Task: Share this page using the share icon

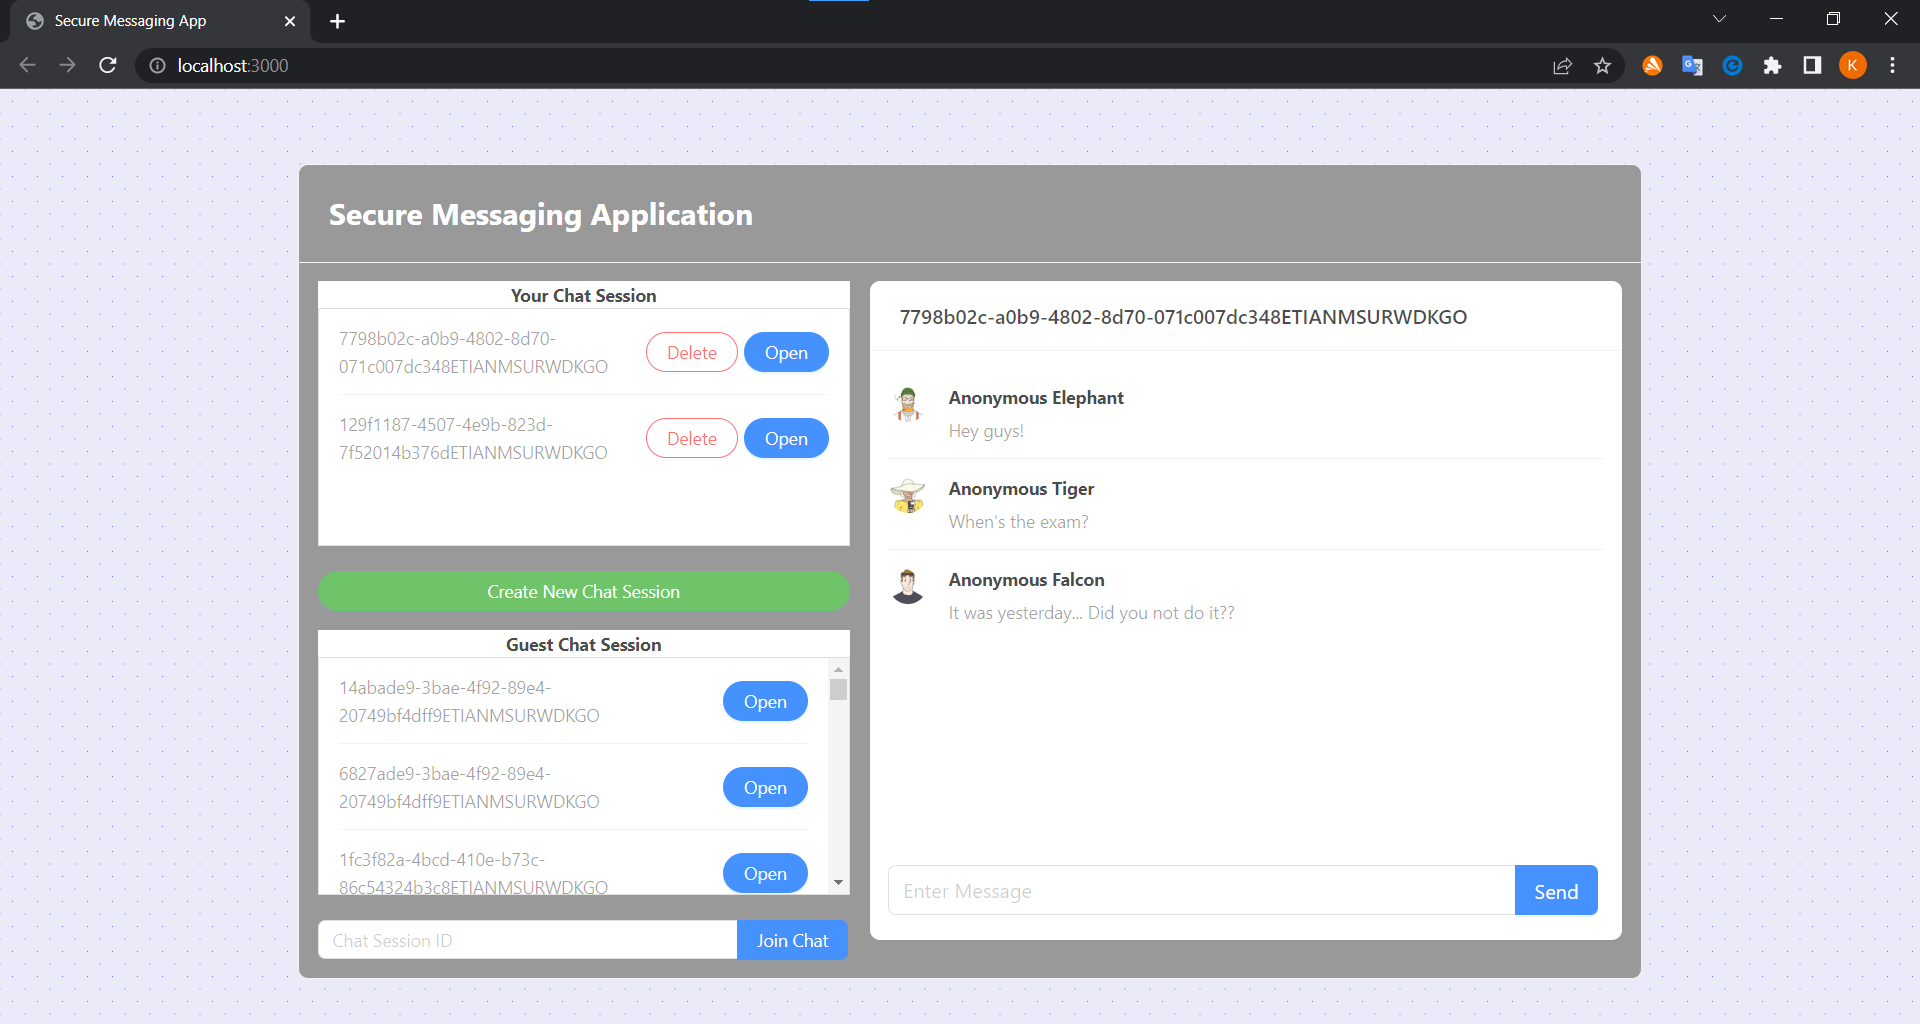Action: [x=1562, y=66]
